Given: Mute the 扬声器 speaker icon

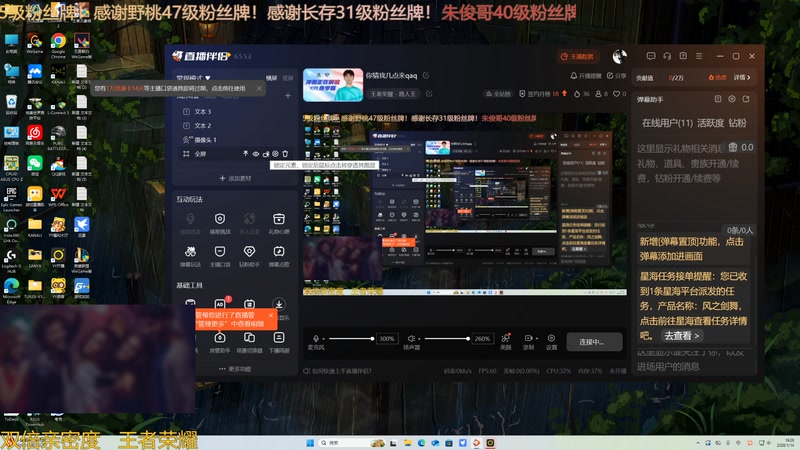Looking at the screenshot, I should pos(411,338).
